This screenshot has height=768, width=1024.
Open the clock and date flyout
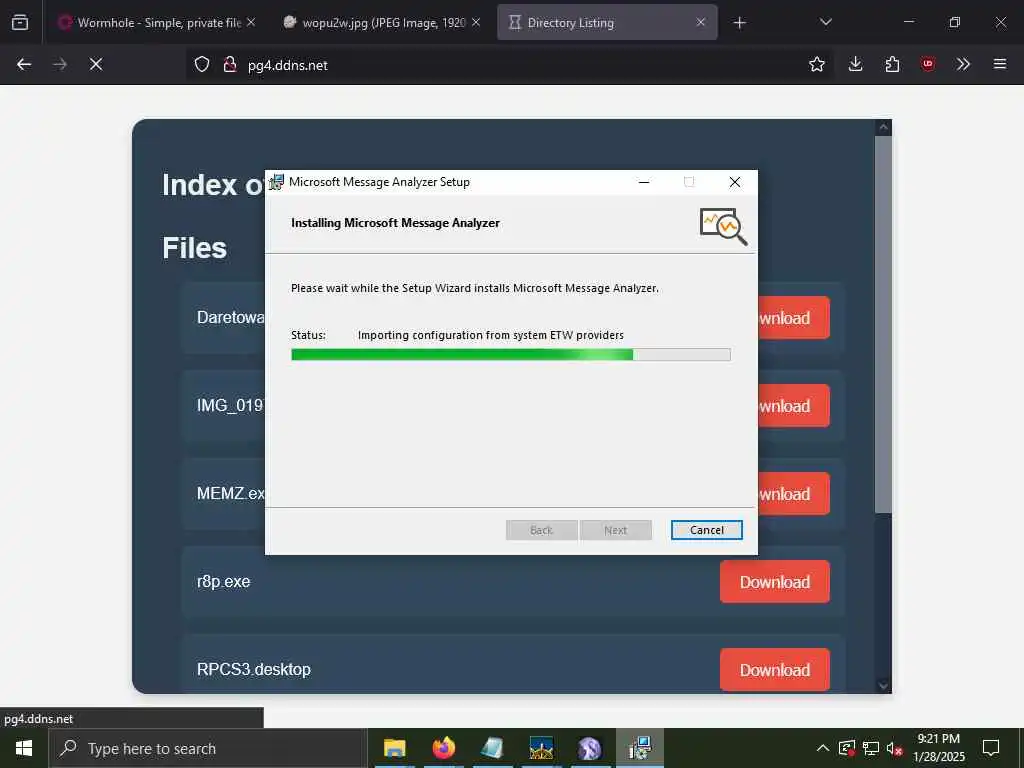(x=938, y=748)
